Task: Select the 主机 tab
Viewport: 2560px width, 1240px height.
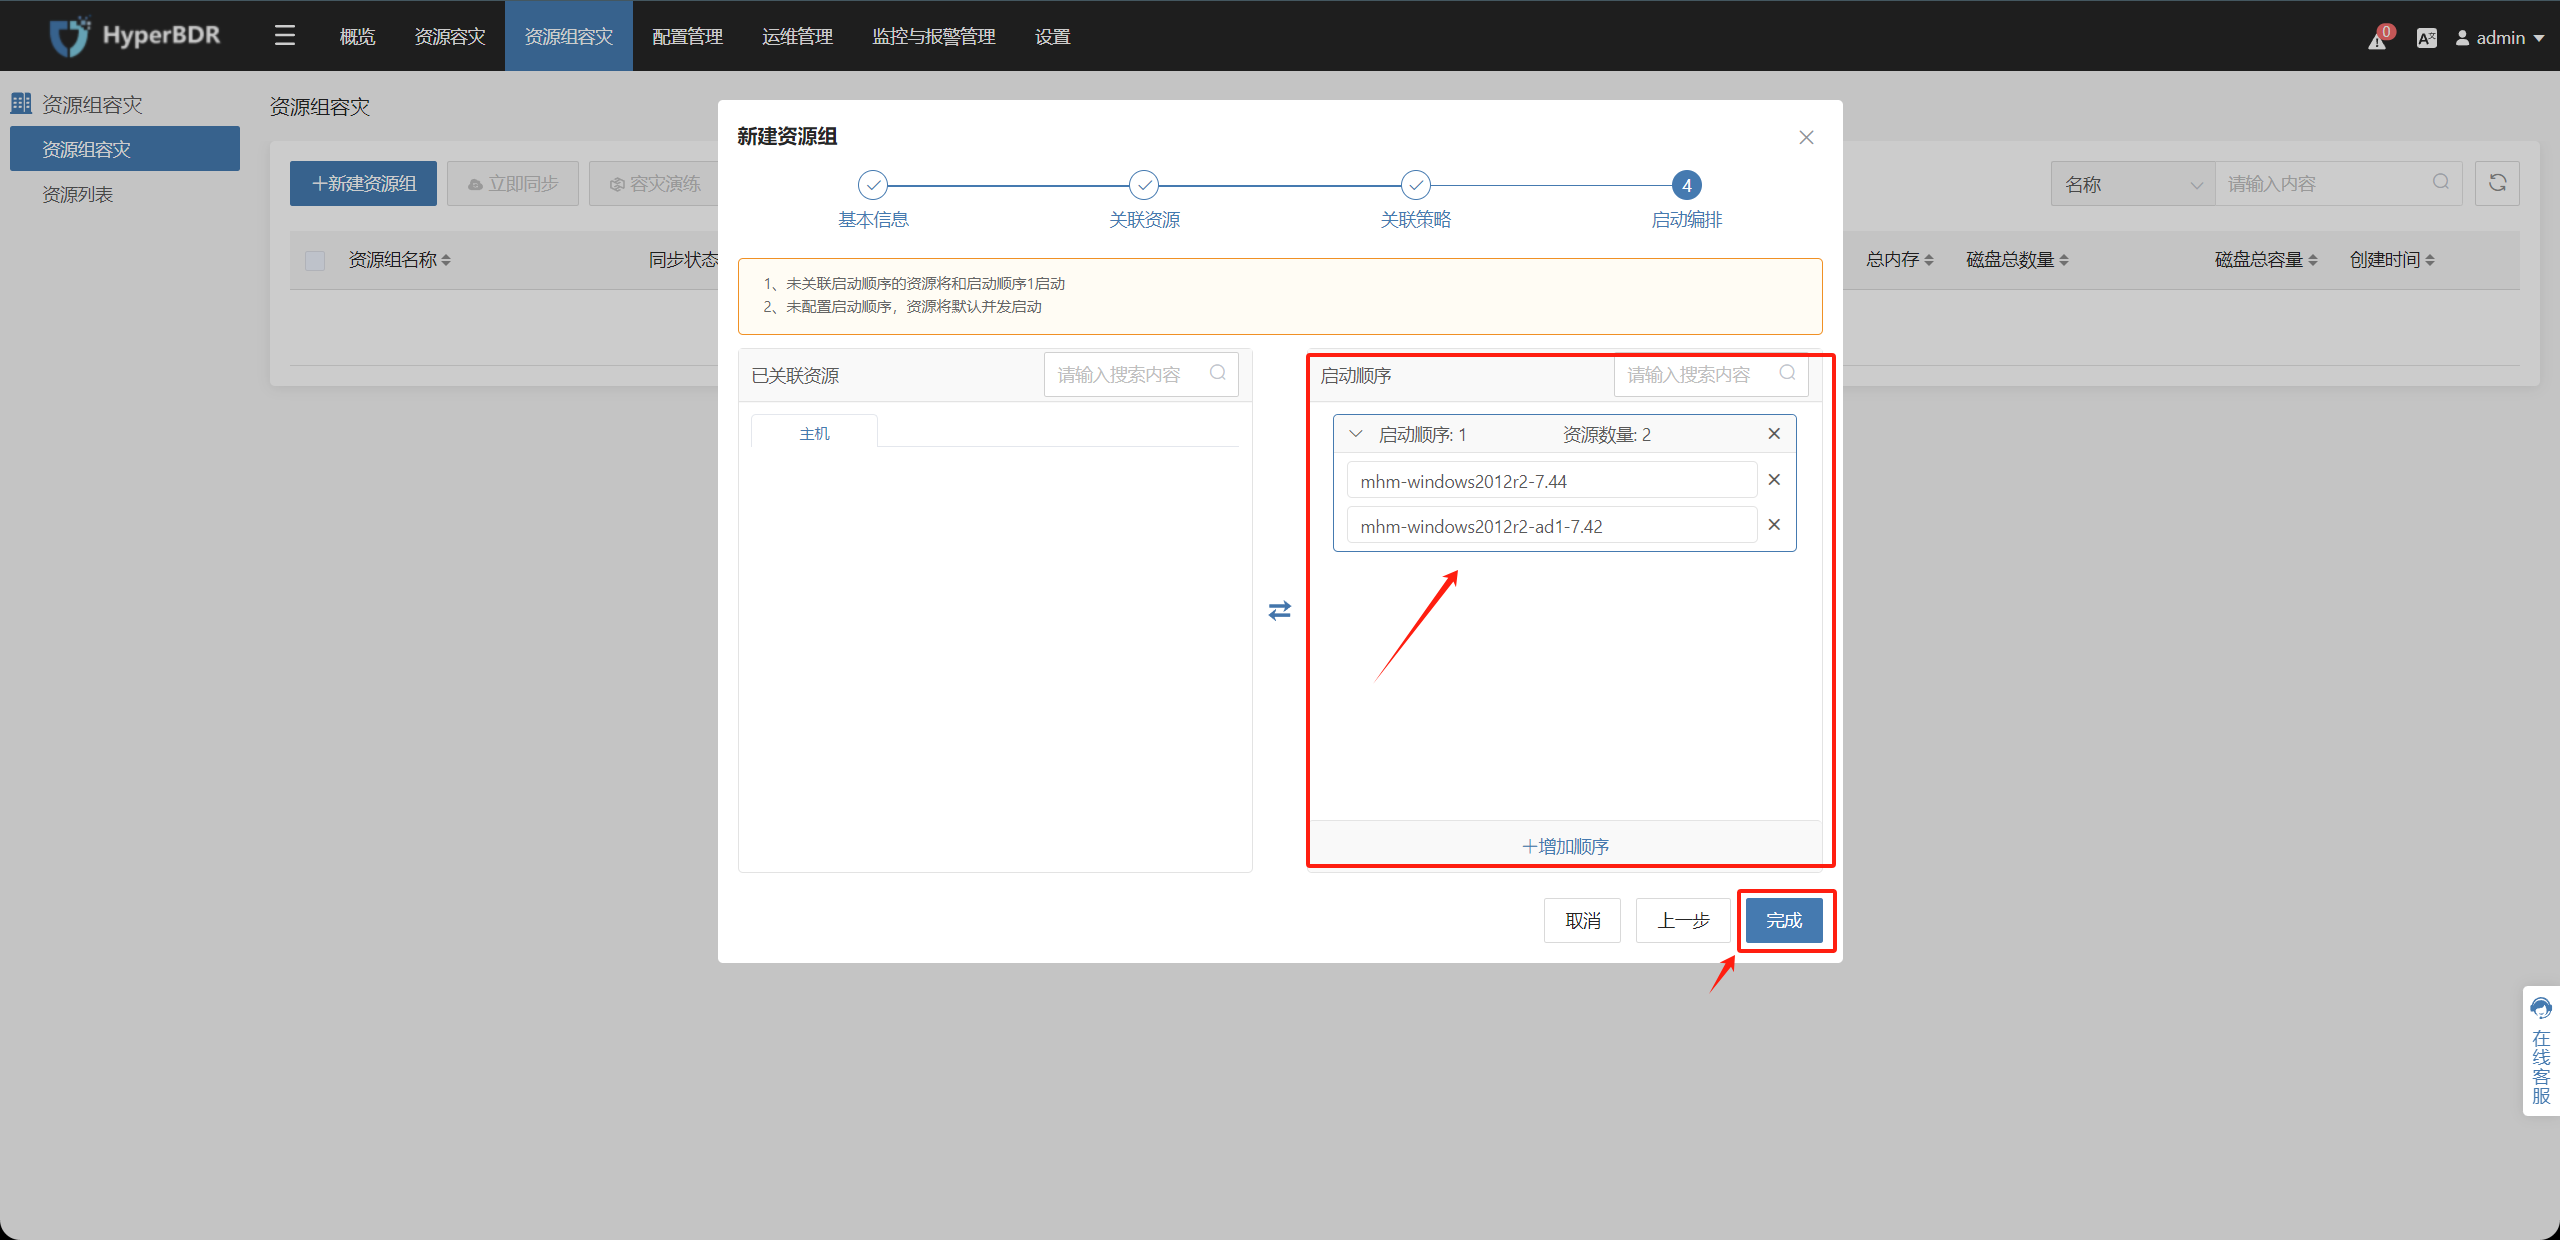Action: 814,433
